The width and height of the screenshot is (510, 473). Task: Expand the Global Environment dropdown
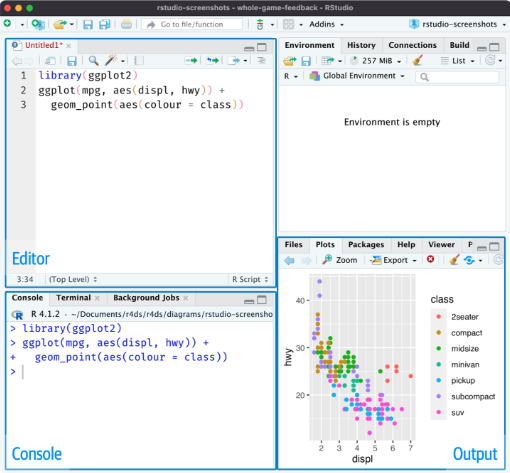(357, 76)
